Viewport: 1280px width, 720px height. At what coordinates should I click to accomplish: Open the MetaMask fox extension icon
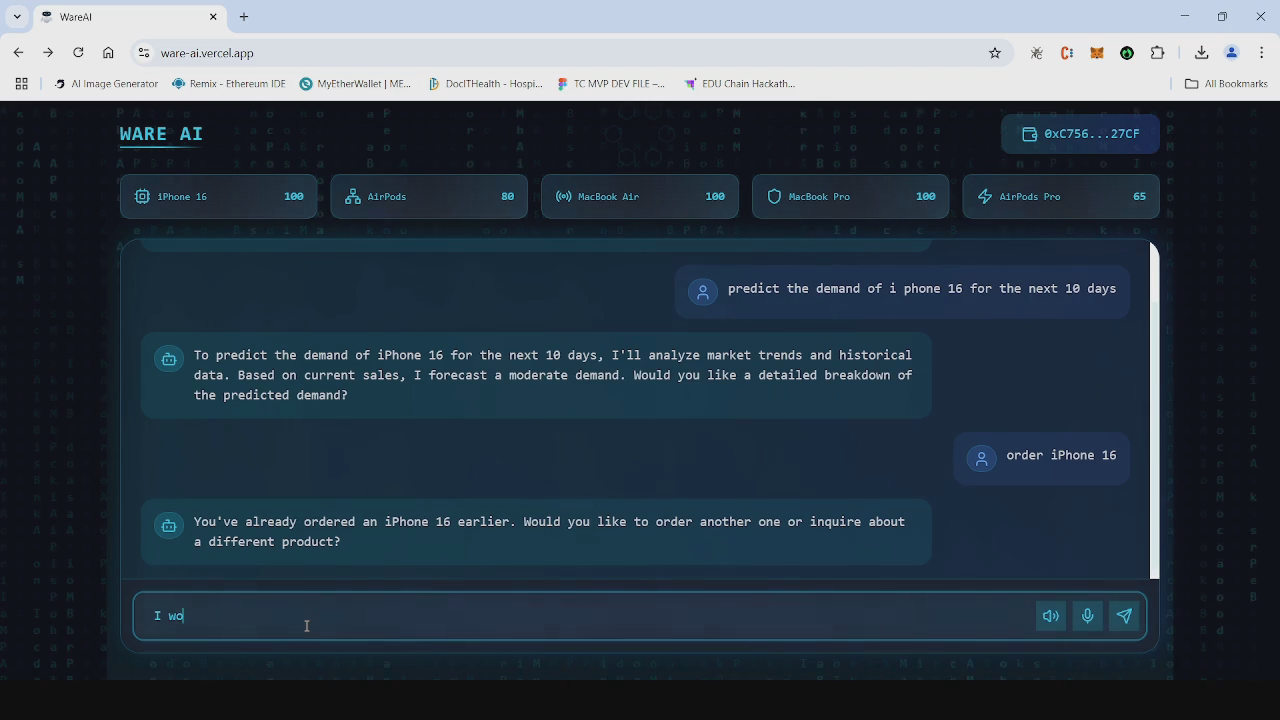(1097, 53)
